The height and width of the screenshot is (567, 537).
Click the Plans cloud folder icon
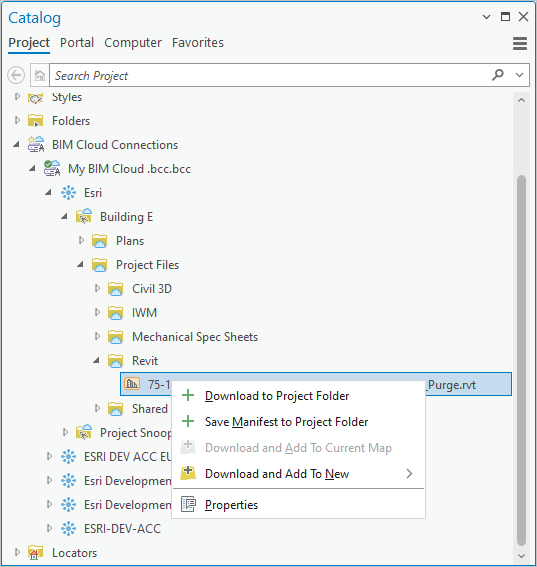click(99, 241)
